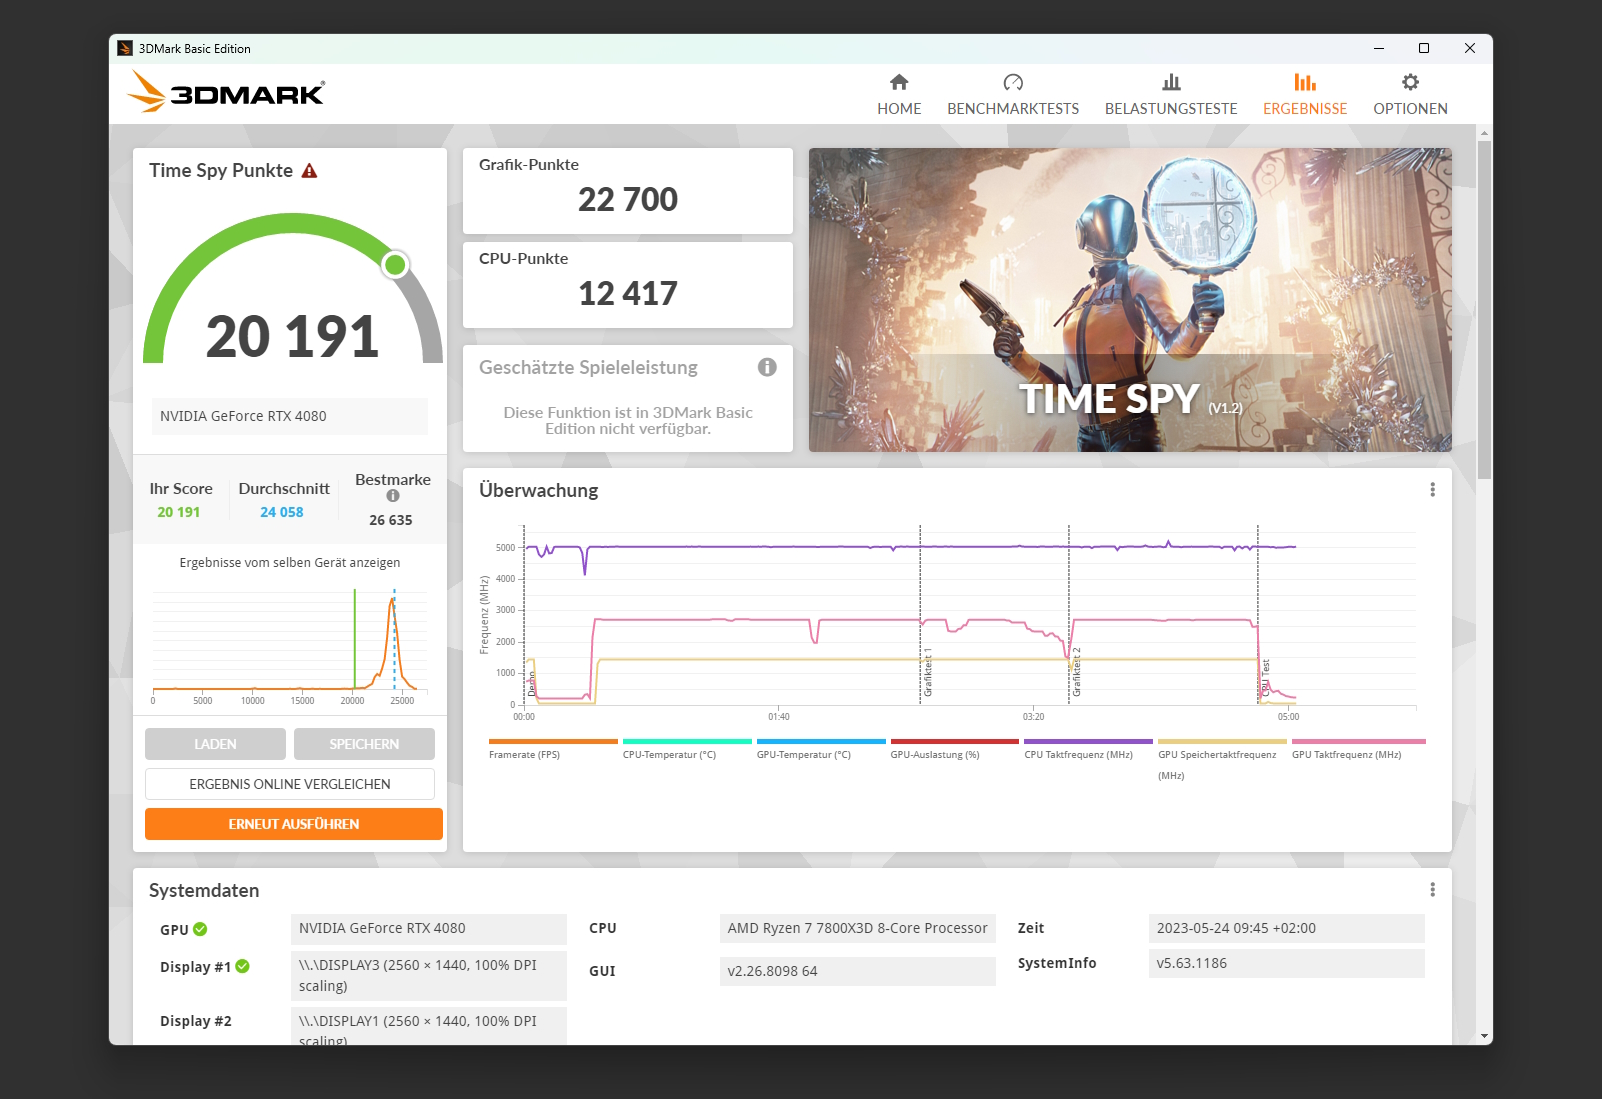The height and width of the screenshot is (1099, 1602).
Task: Click the info icon under Bestmarke
Action: coord(393,496)
